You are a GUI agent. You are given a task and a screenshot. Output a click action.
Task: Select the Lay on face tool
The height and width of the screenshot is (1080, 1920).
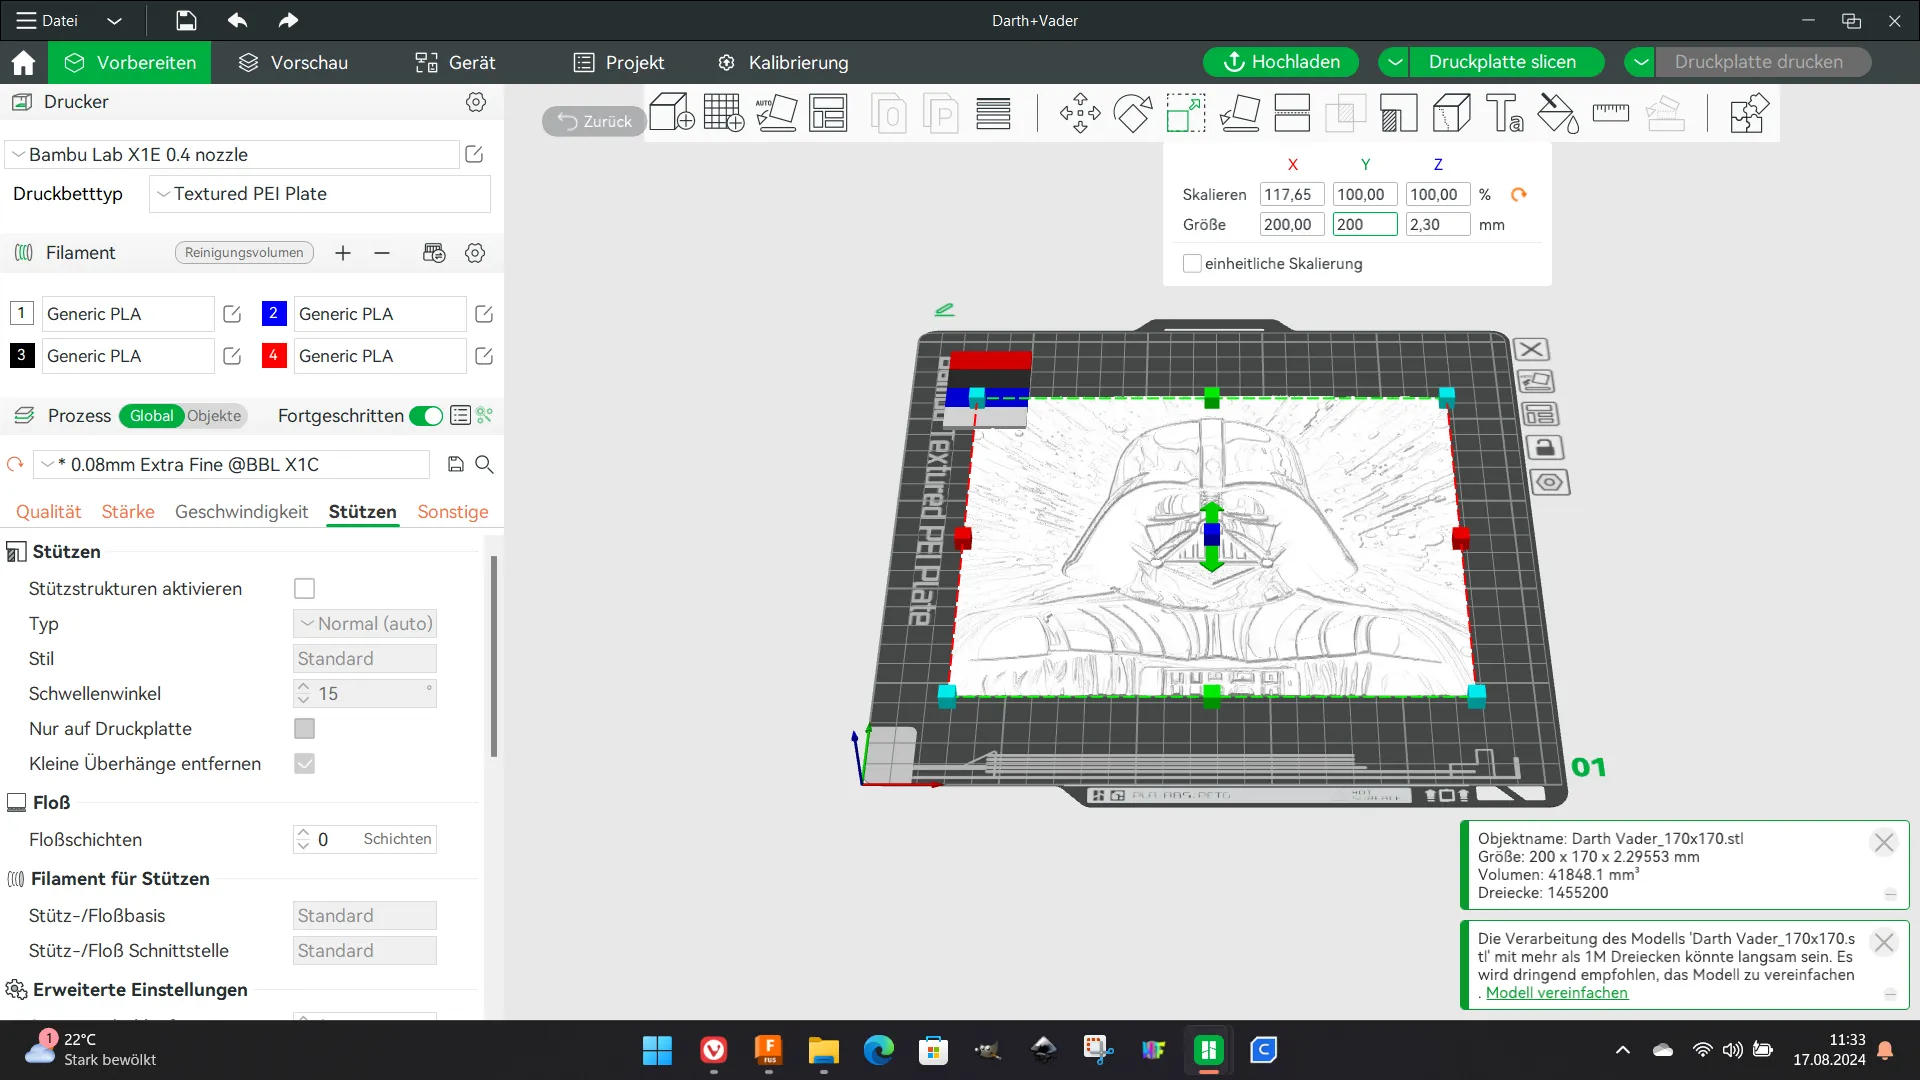click(1239, 113)
